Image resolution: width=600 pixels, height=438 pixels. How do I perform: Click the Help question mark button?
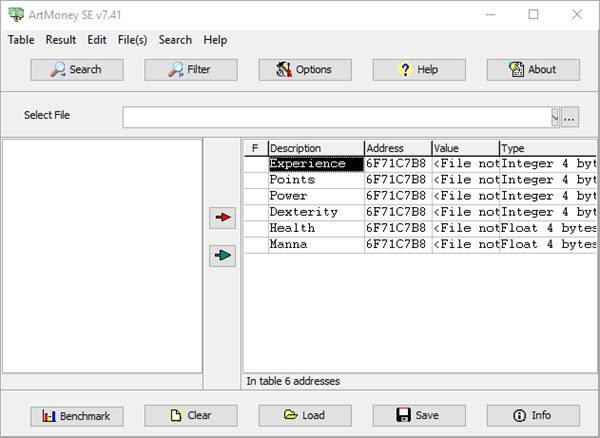(x=419, y=70)
